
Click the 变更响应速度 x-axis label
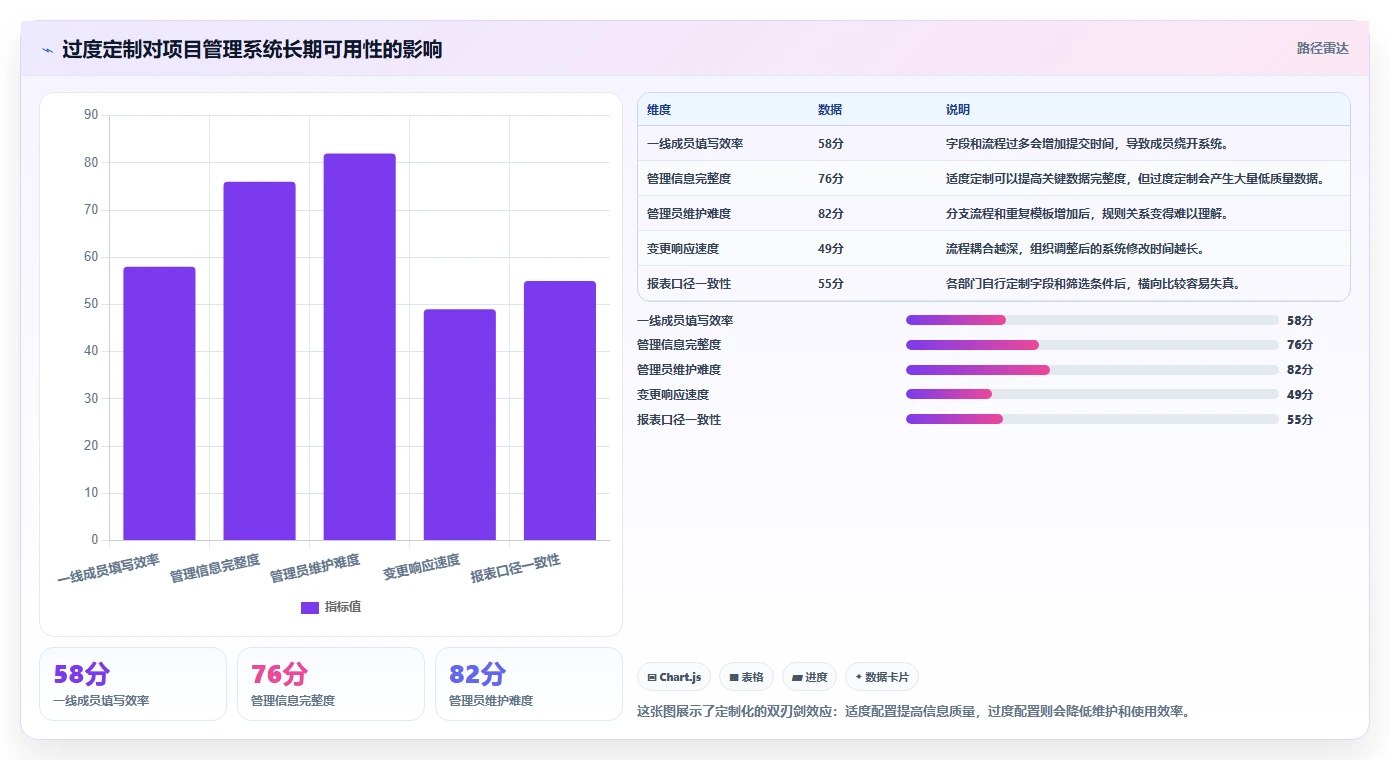[x=422, y=567]
